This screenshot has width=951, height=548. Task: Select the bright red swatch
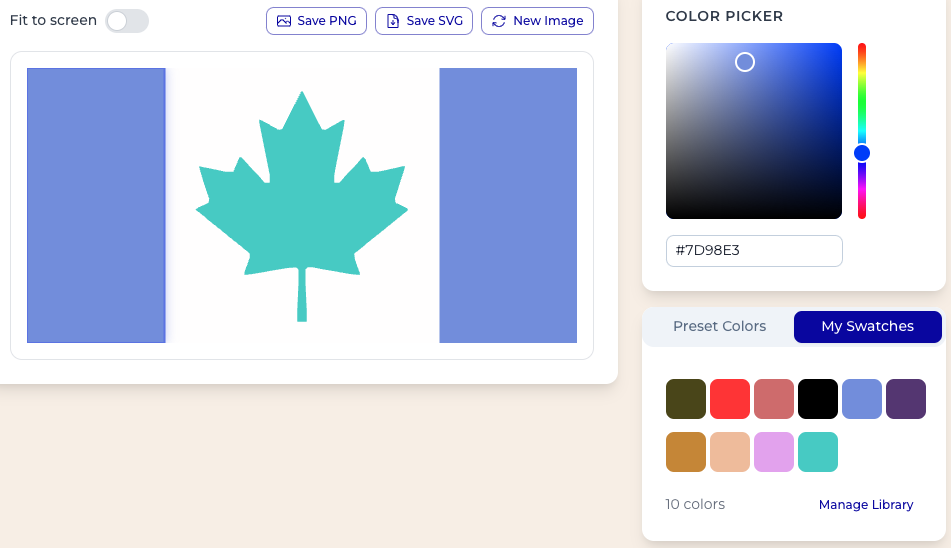pyautogui.click(x=730, y=399)
